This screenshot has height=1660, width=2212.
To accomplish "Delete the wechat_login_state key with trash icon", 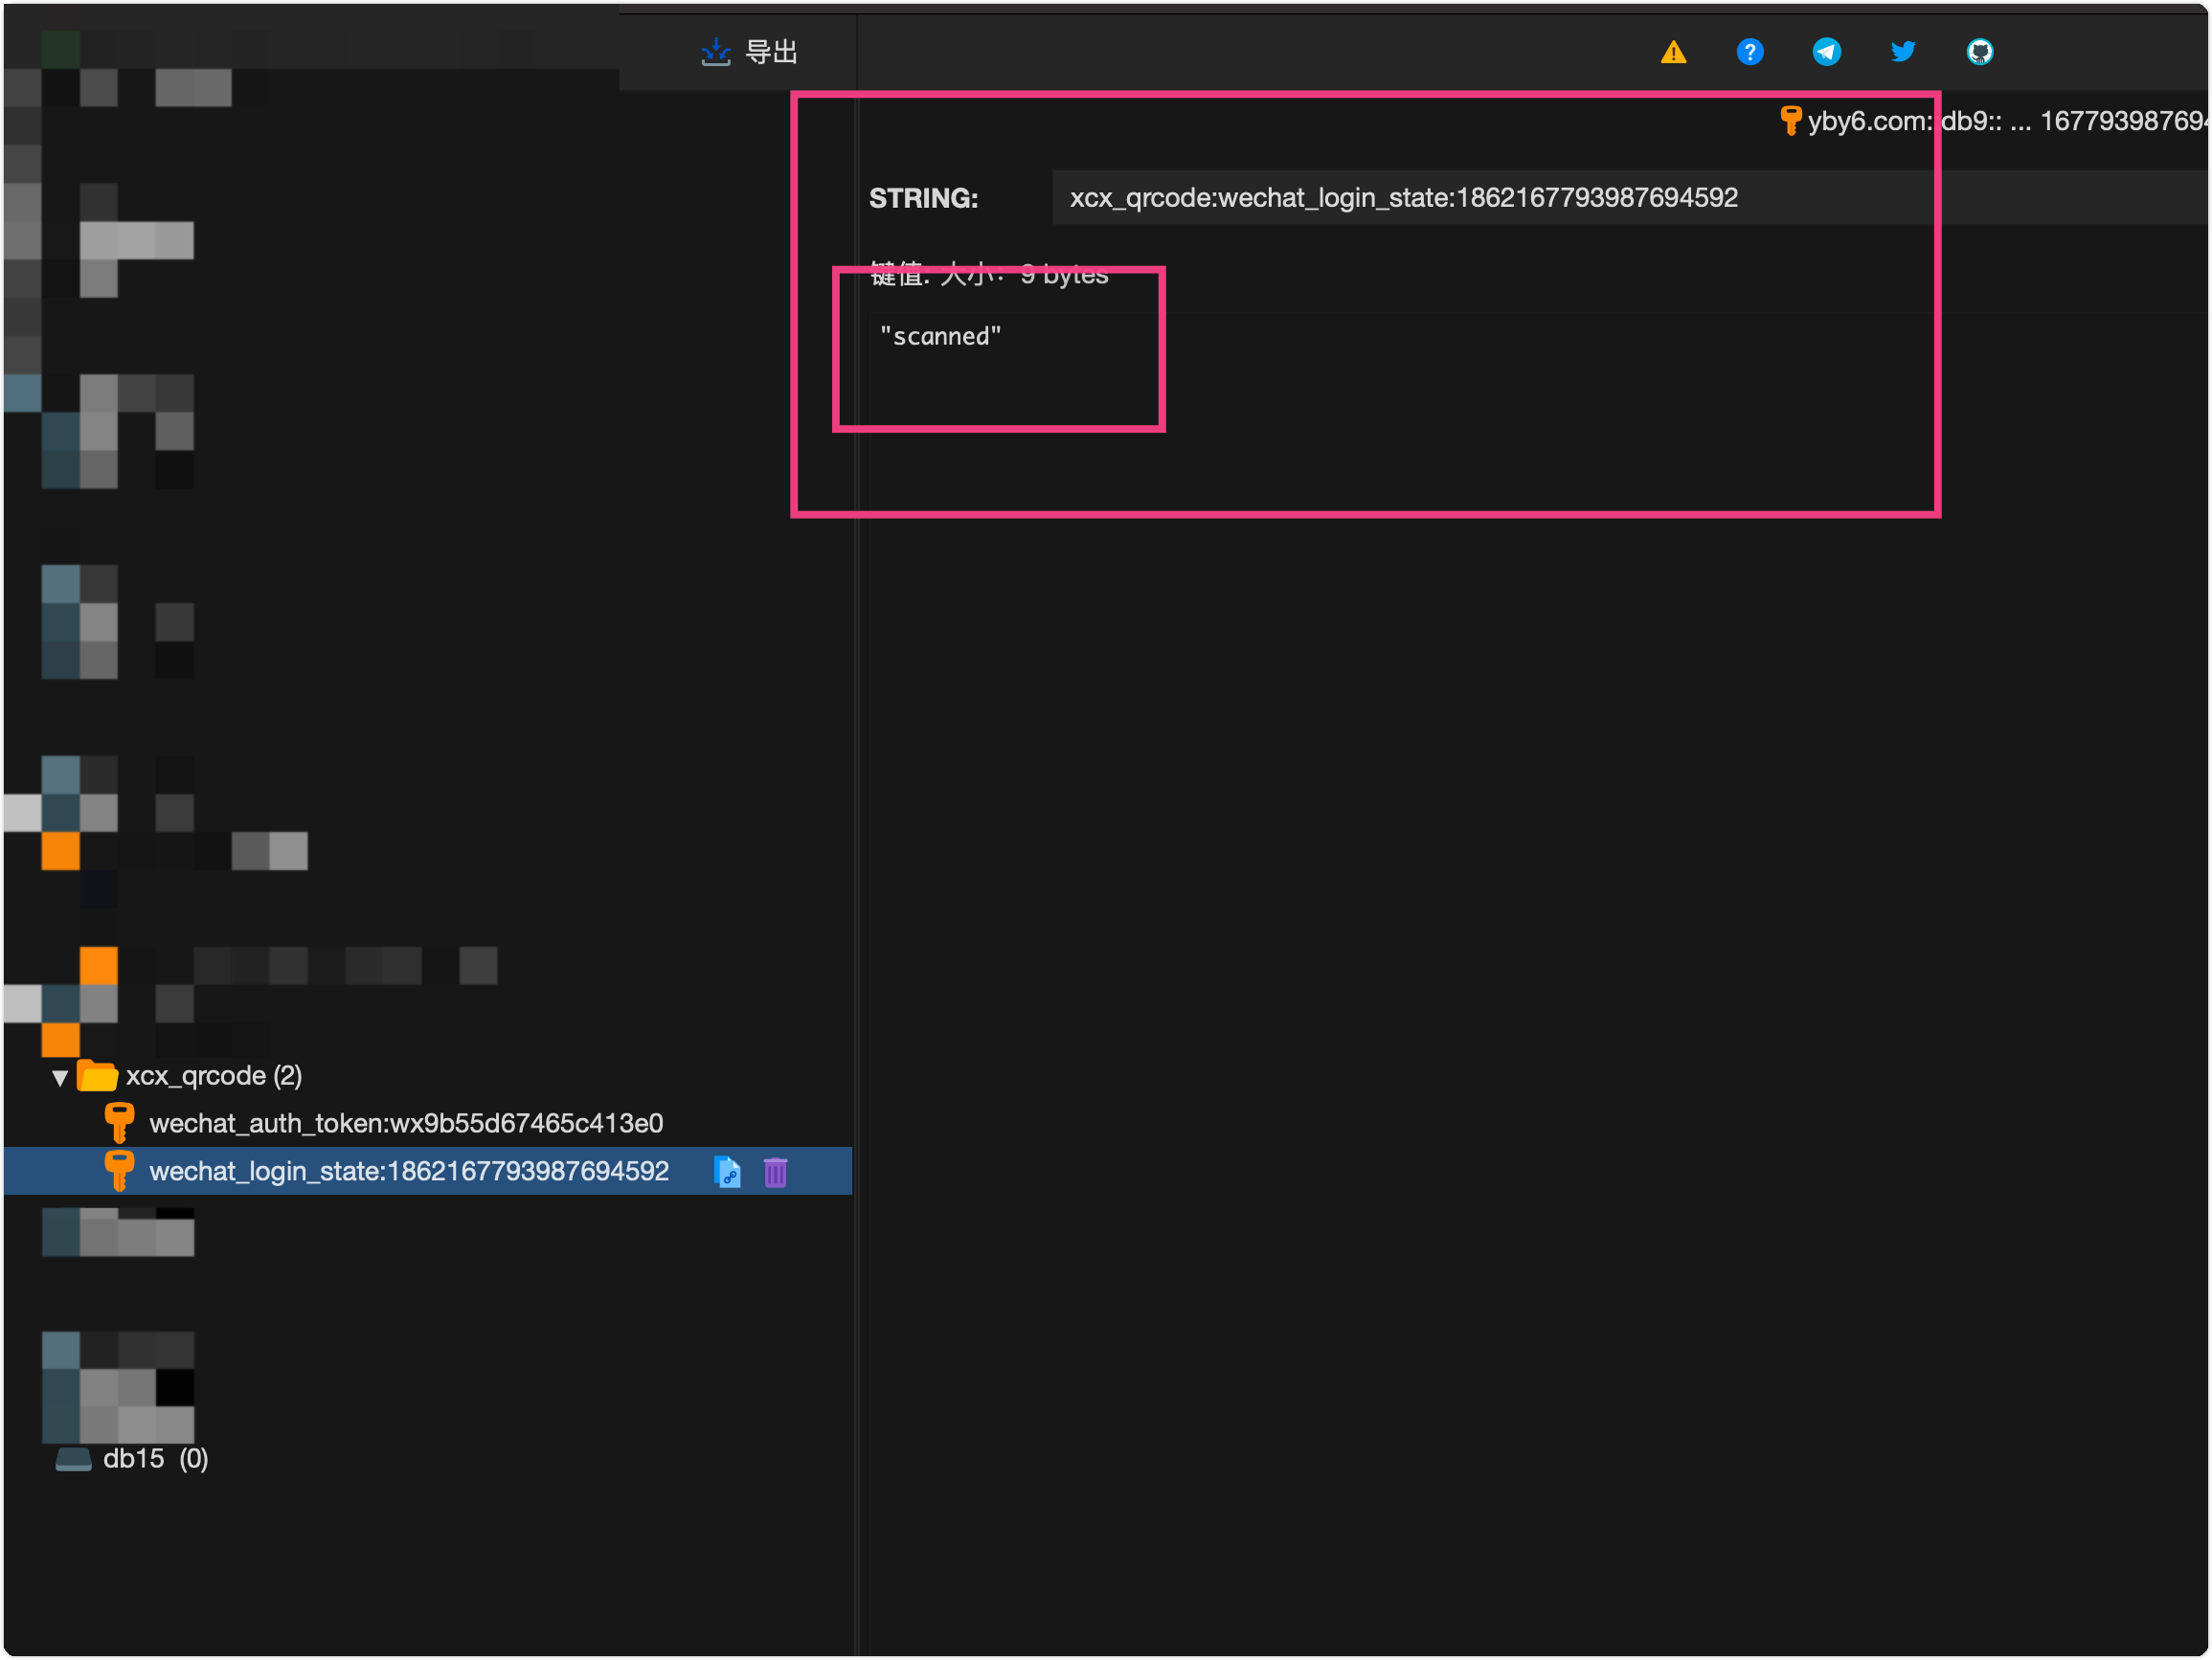I will (x=775, y=1171).
